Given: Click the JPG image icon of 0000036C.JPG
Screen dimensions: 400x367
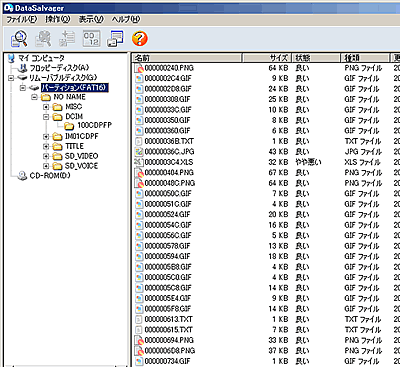Looking at the screenshot, I should (x=138, y=152).
